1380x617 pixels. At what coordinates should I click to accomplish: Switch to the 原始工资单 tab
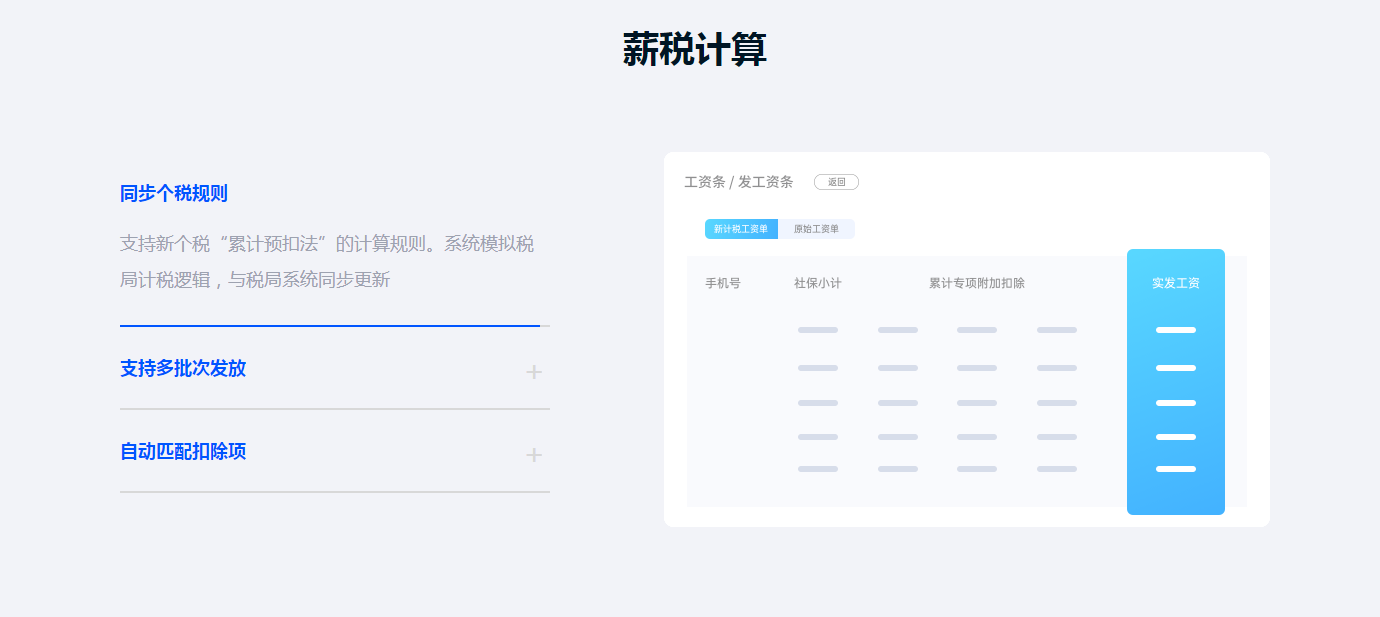pos(816,229)
